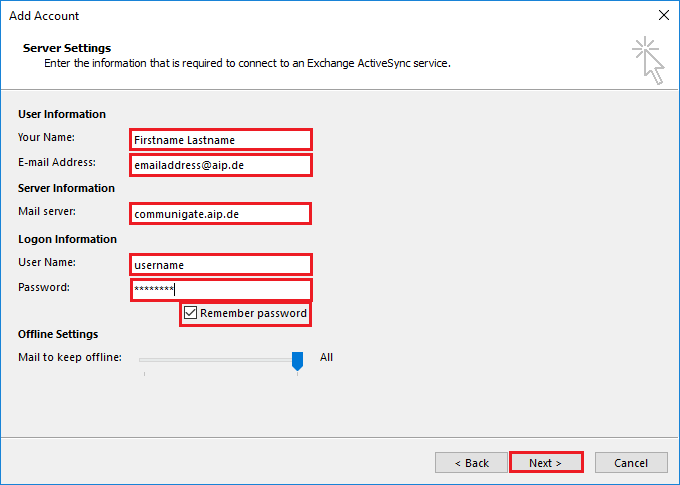Click the left end of the offline slider track

tap(144, 359)
